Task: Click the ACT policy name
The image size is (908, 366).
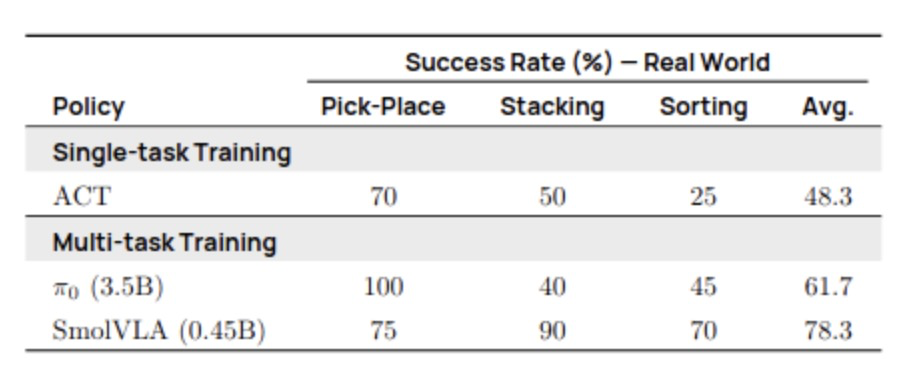Action: coord(80,197)
